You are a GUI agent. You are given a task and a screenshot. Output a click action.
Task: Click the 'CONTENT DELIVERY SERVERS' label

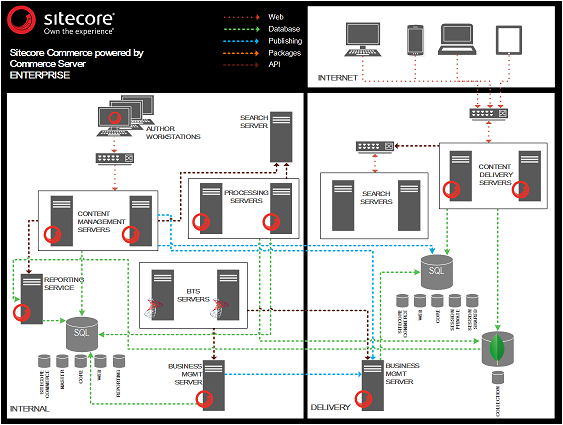click(x=495, y=174)
